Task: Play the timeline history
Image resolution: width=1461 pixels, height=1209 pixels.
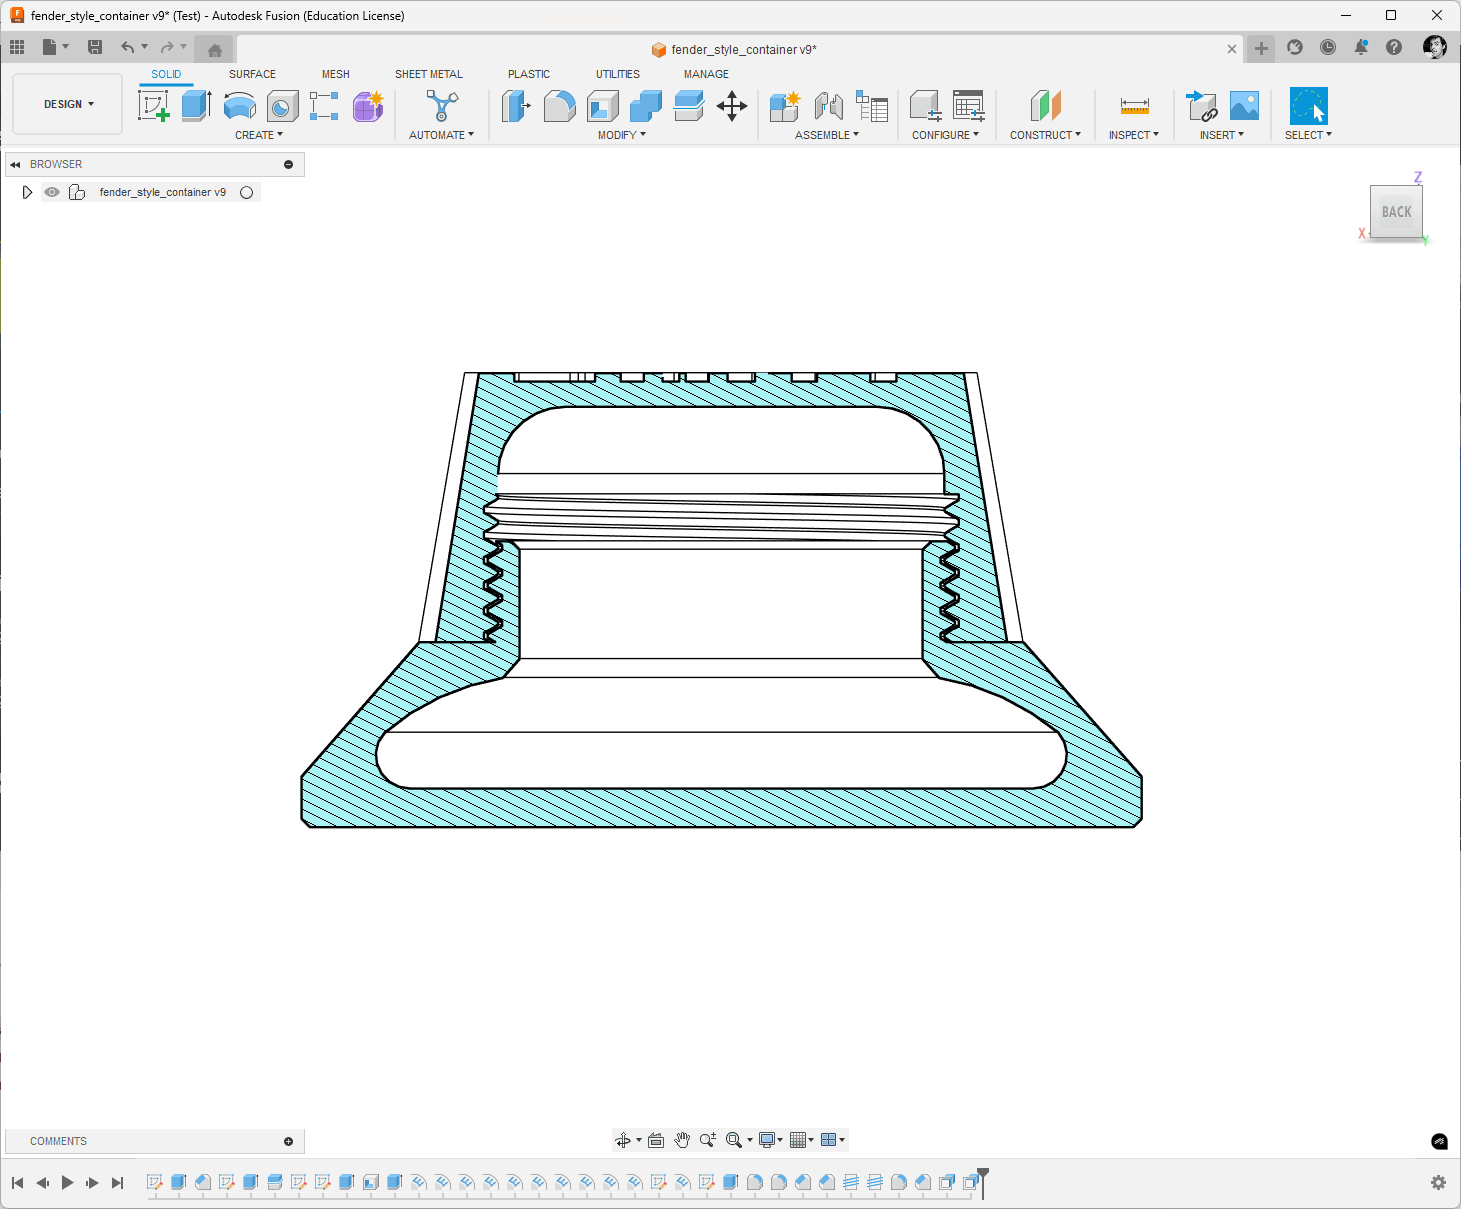Action: (x=67, y=1183)
